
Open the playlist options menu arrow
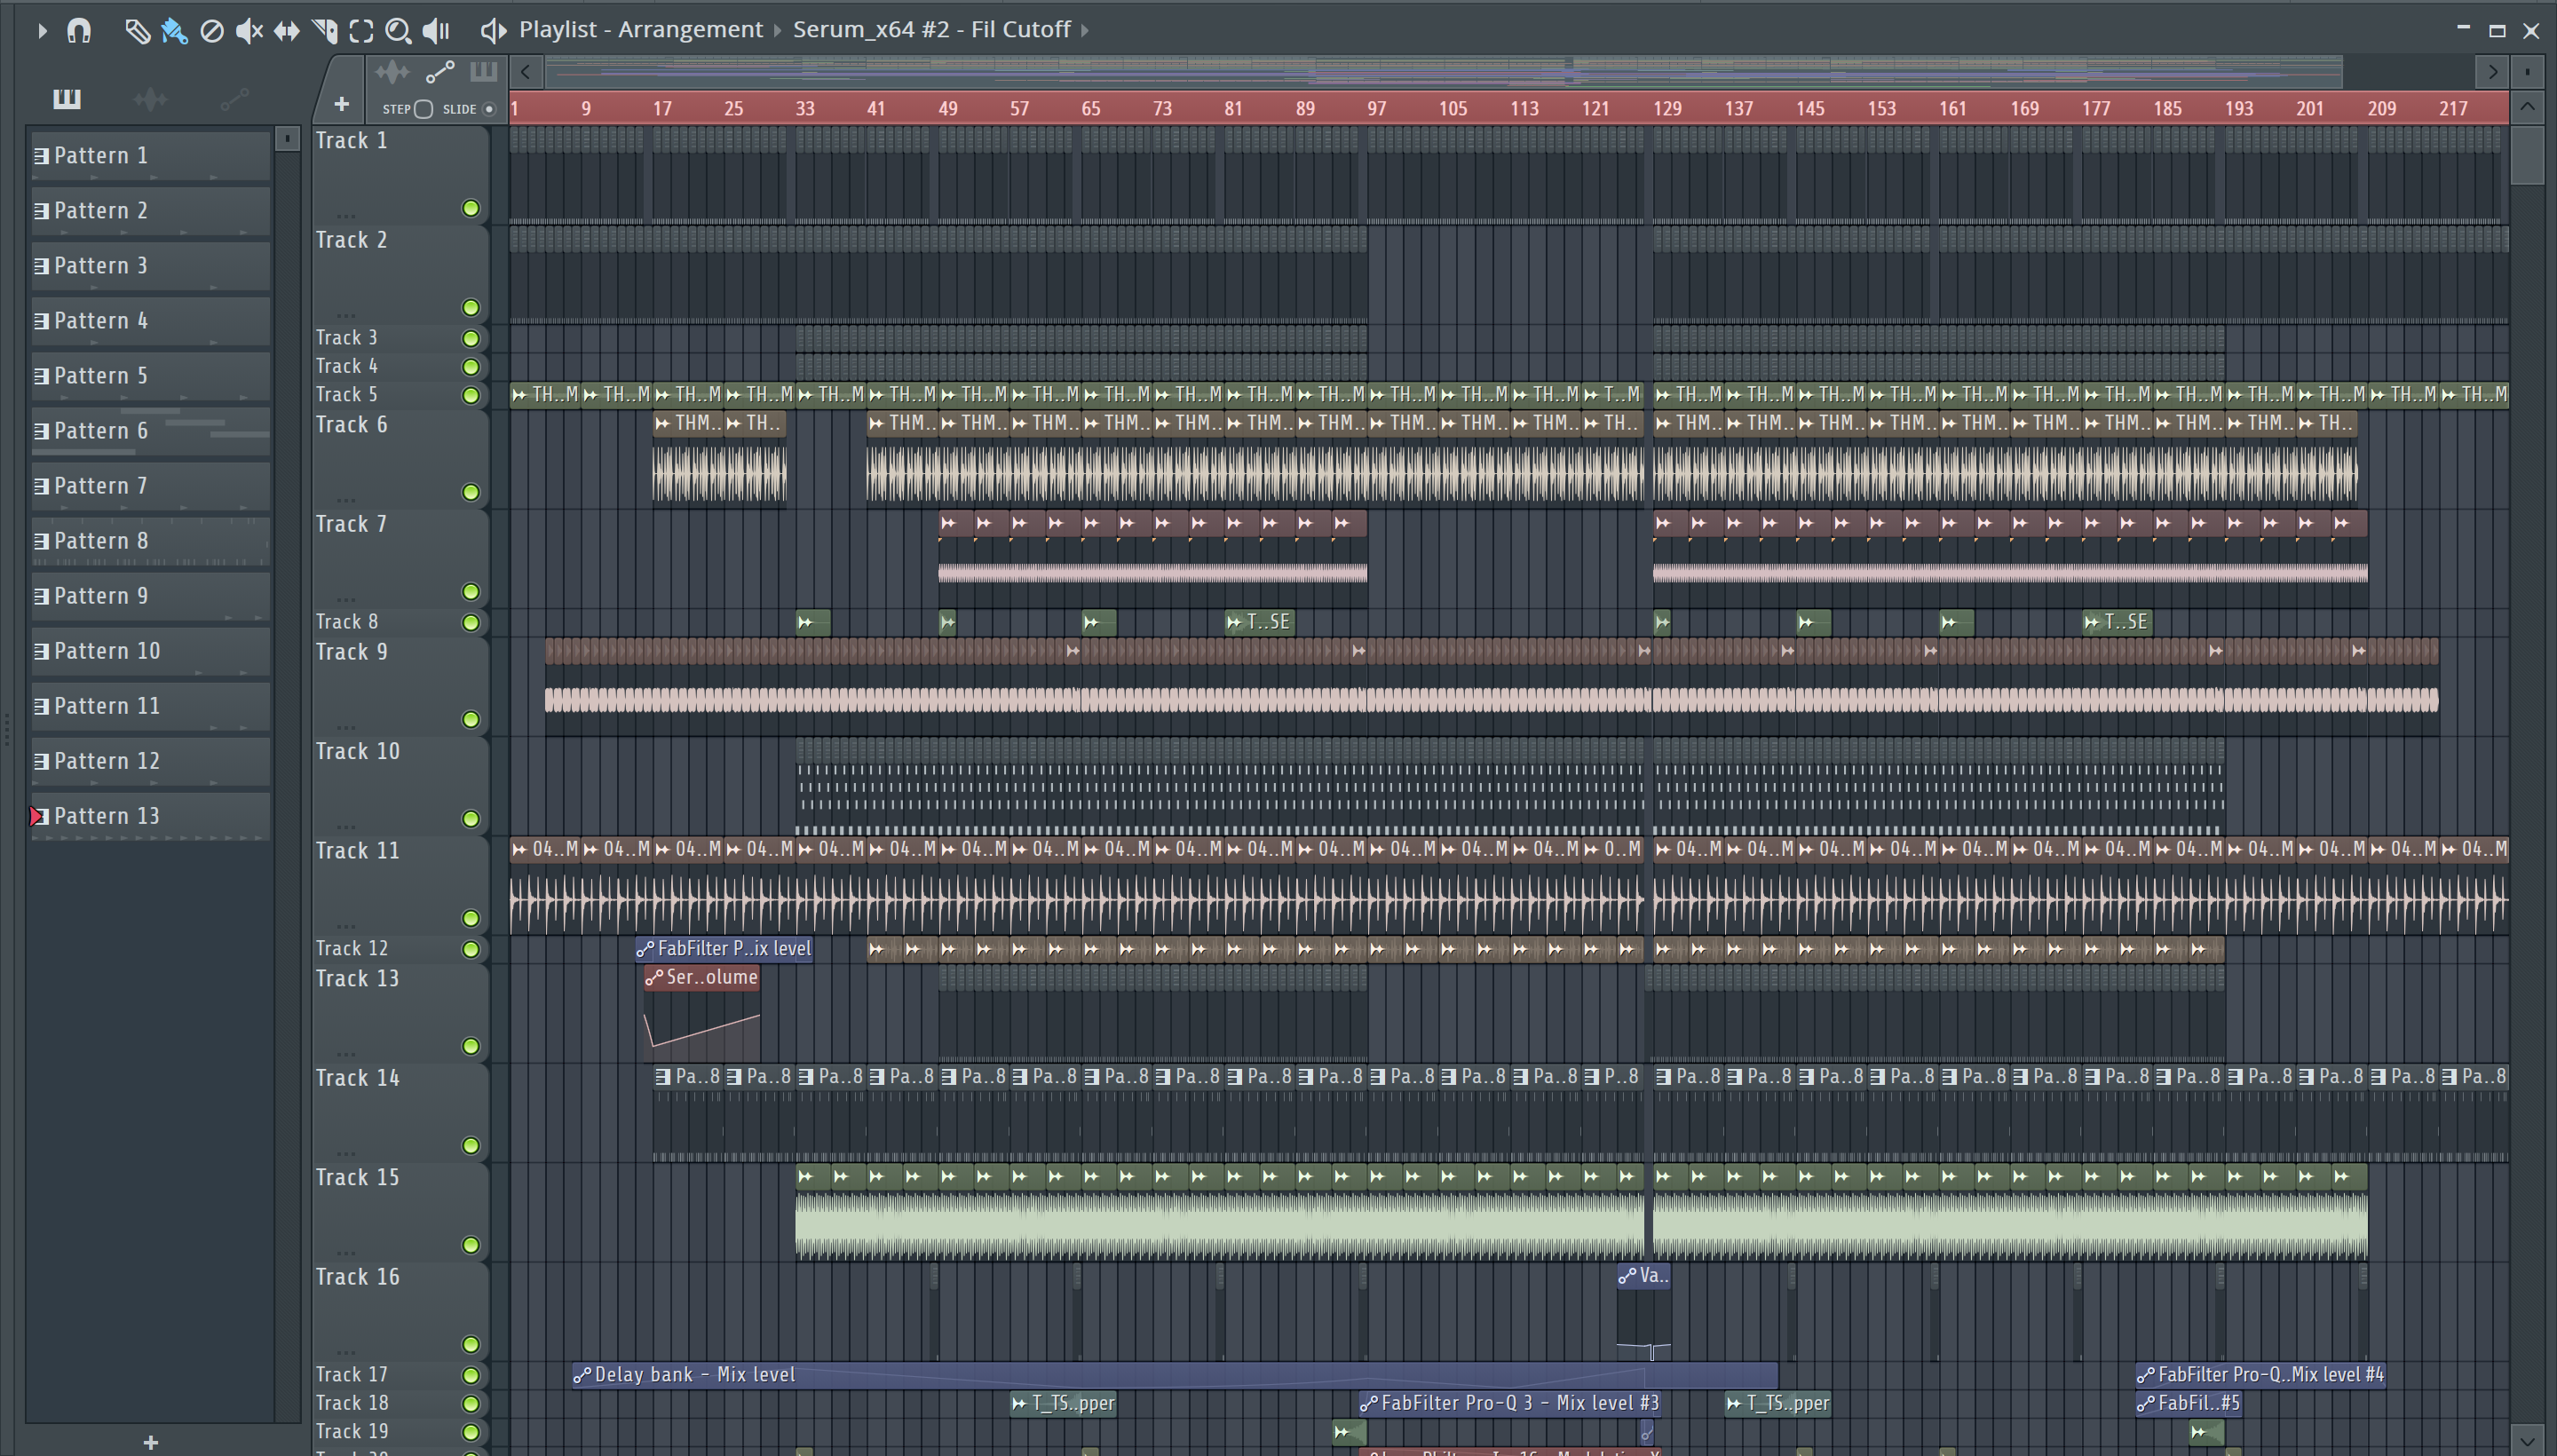pos(41,31)
